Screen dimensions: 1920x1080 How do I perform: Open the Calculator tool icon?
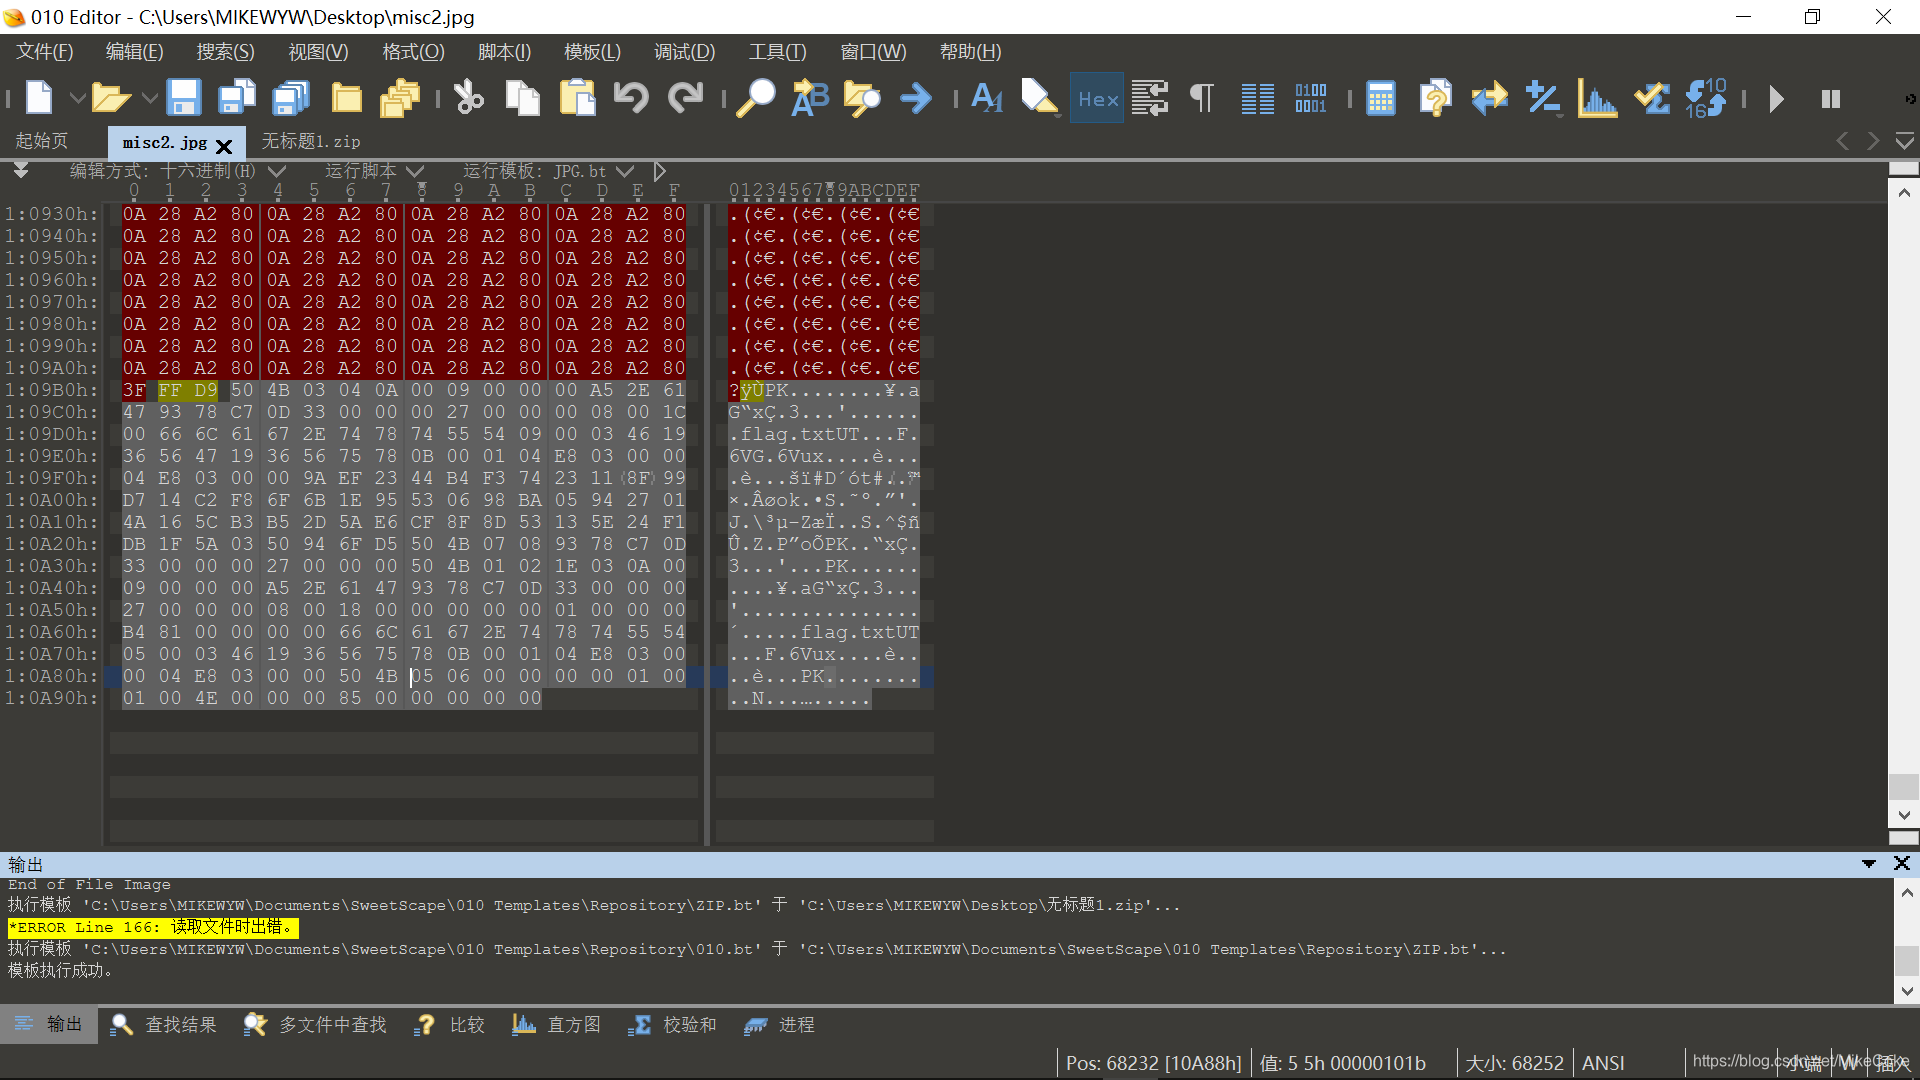(1380, 98)
